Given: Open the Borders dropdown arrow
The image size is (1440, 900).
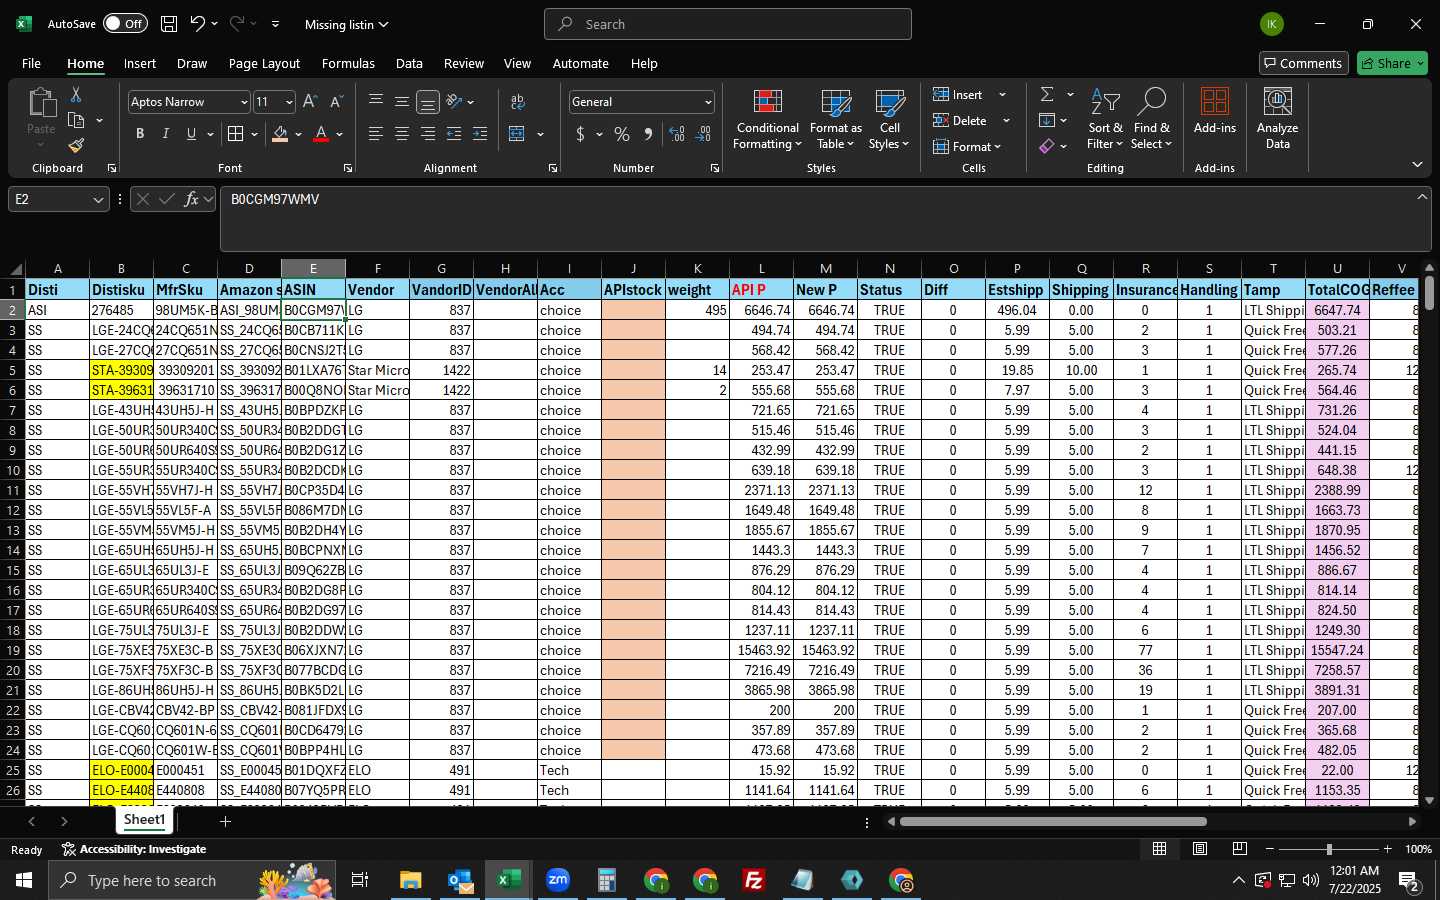Looking at the screenshot, I should (254, 134).
